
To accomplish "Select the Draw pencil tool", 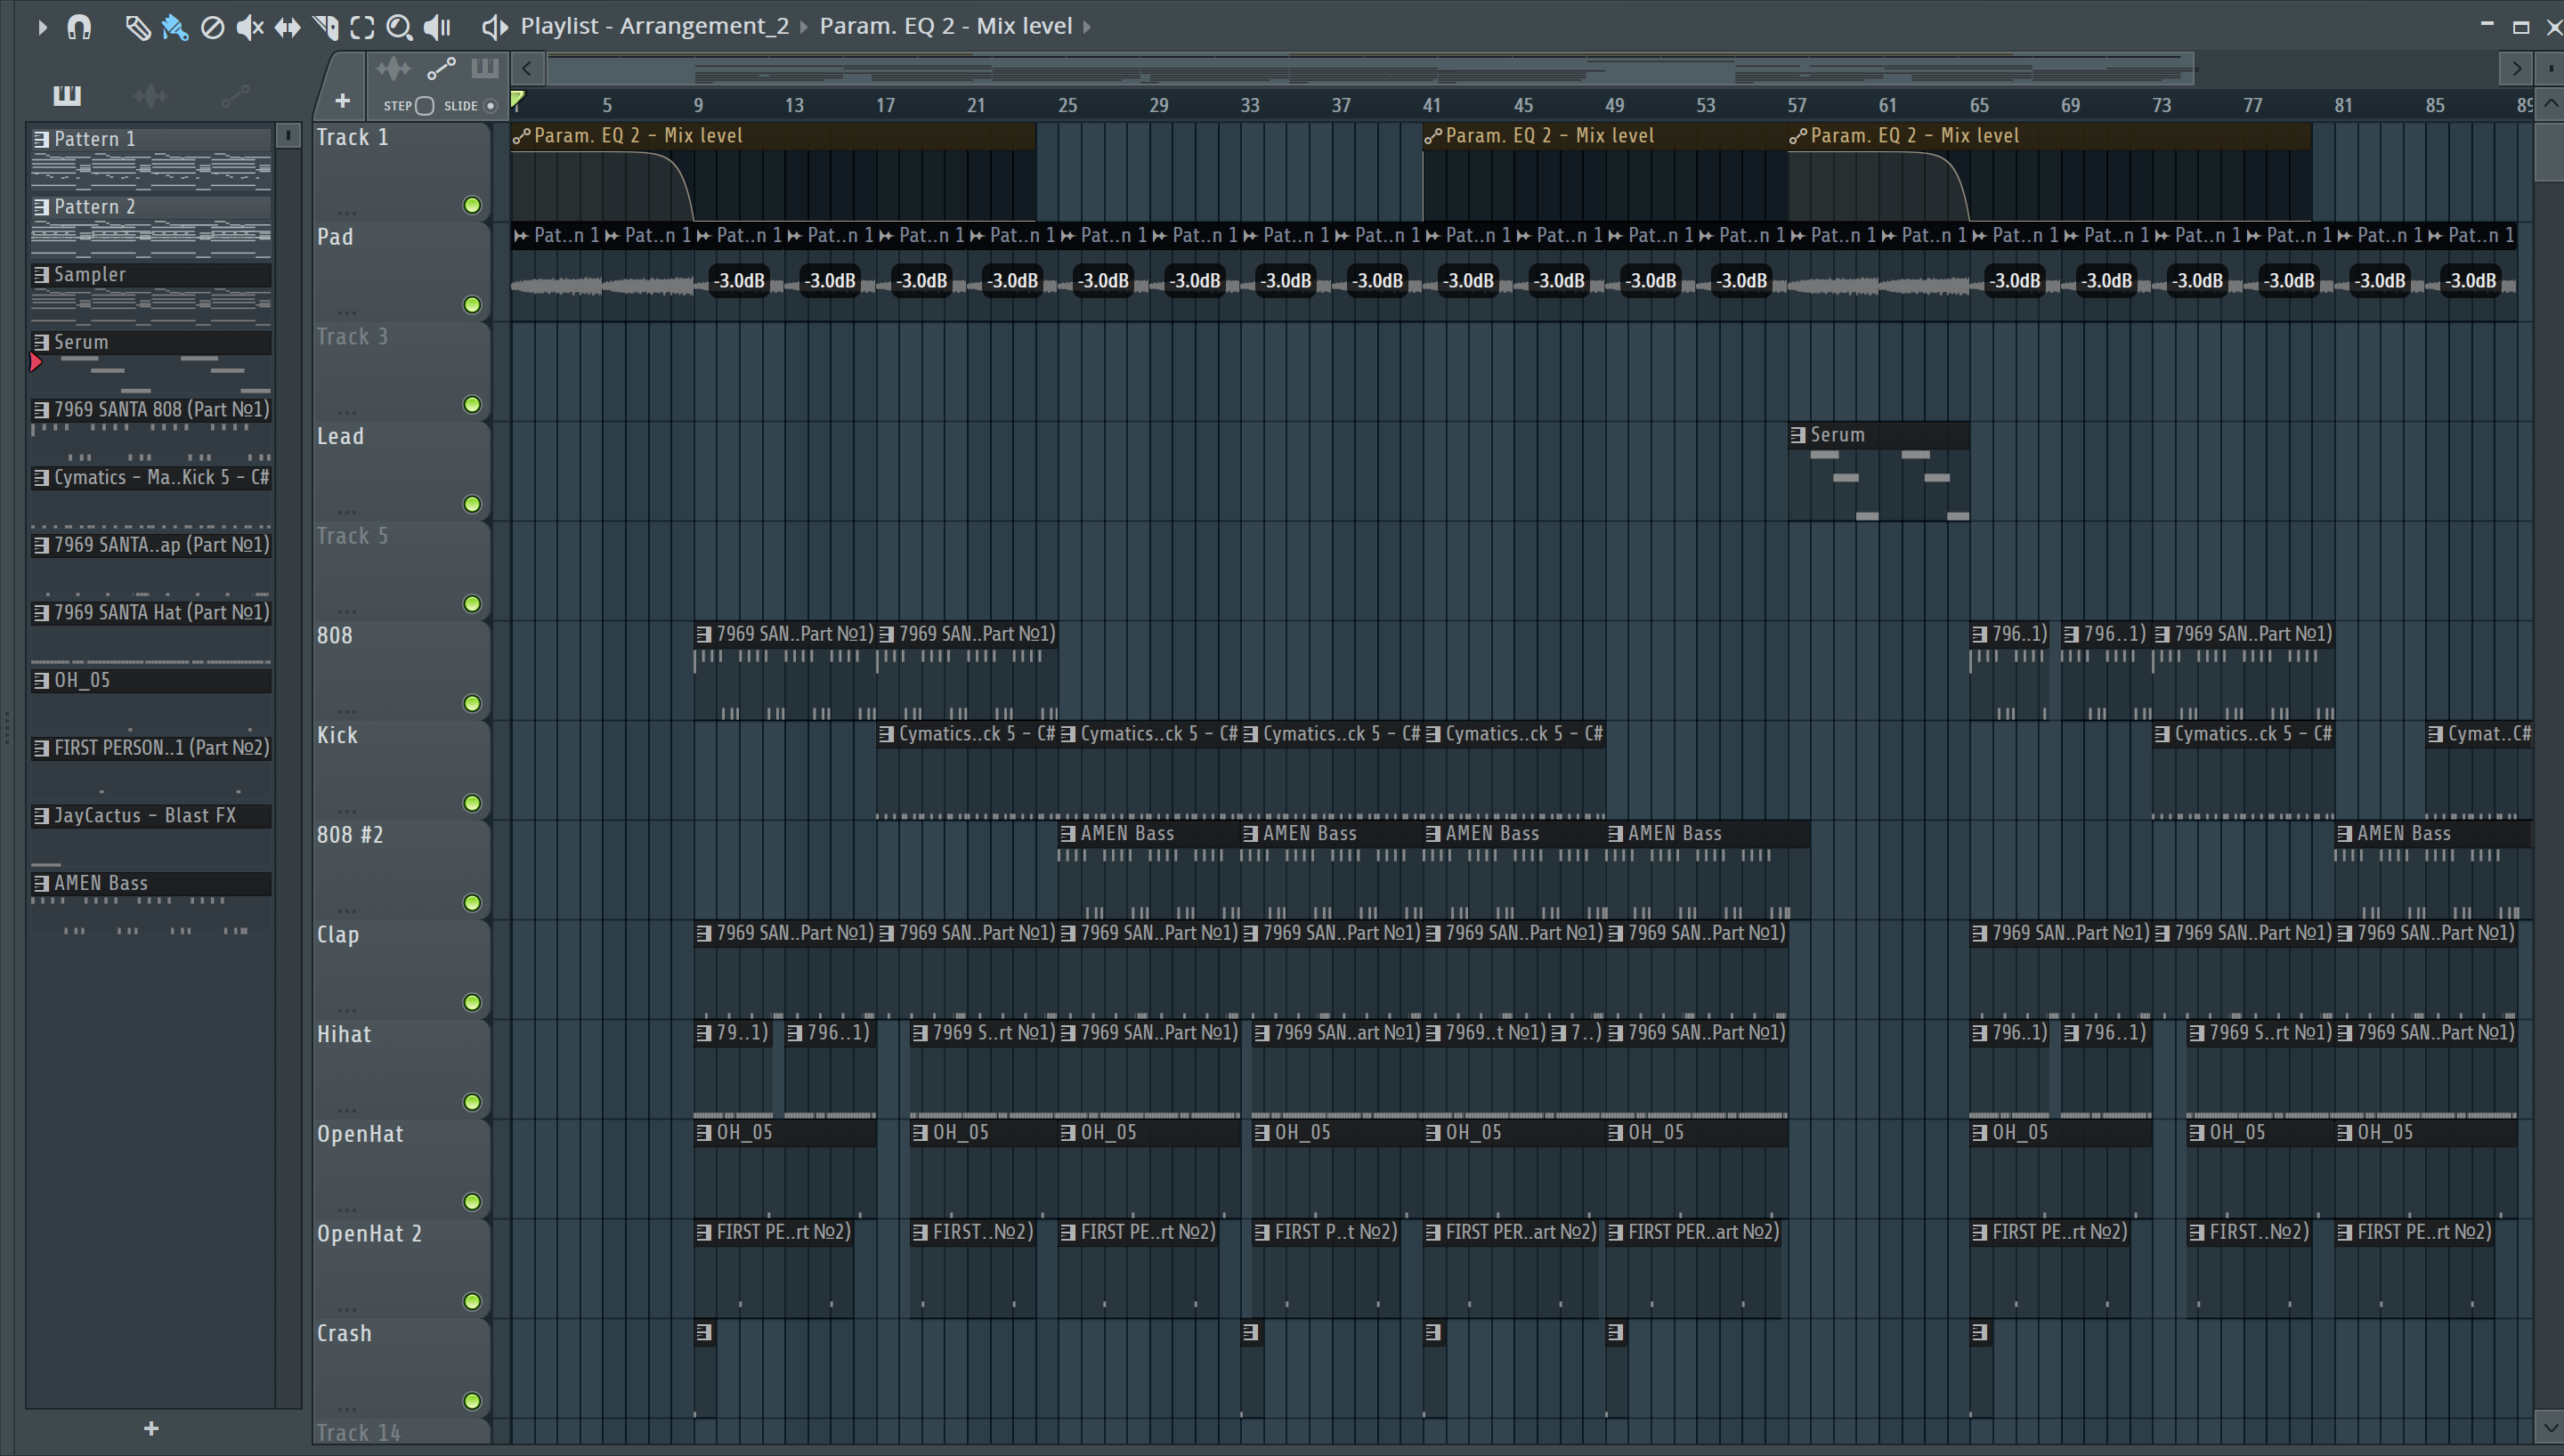I will coord(137,27).
